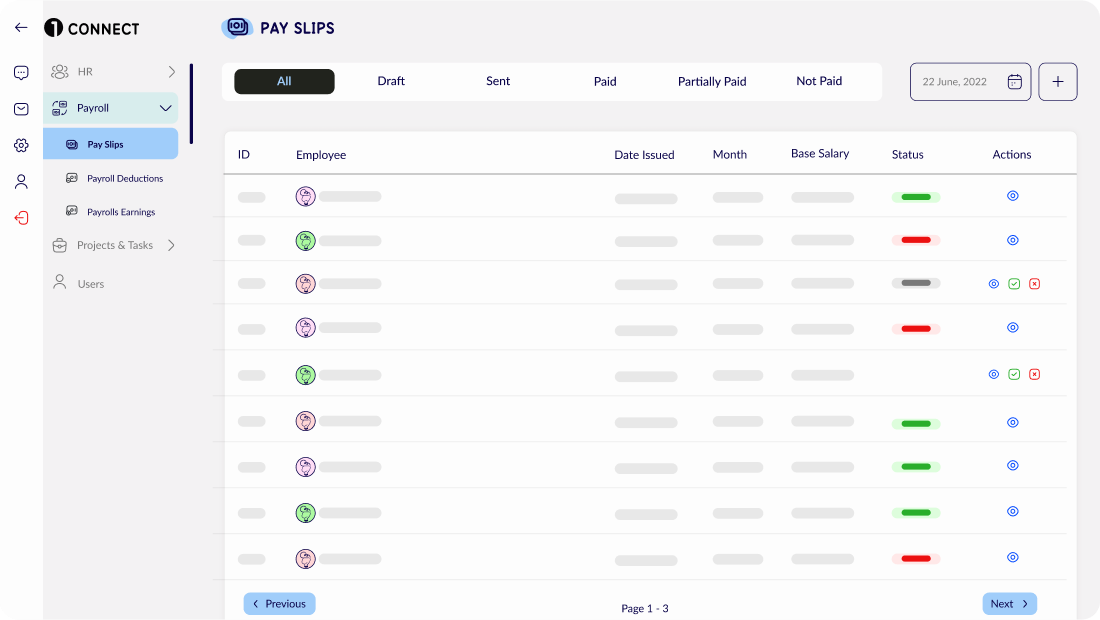Image resolution: width=1100 pixels, height=620 pixels.
Task: Click the red logout icon
Action: coord(21,218)
